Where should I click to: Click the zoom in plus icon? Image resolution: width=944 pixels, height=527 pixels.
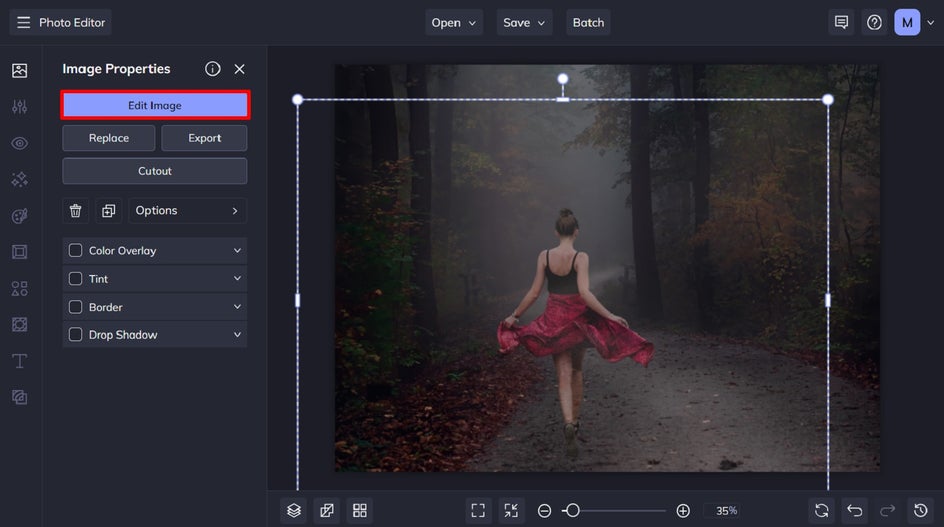683,510
